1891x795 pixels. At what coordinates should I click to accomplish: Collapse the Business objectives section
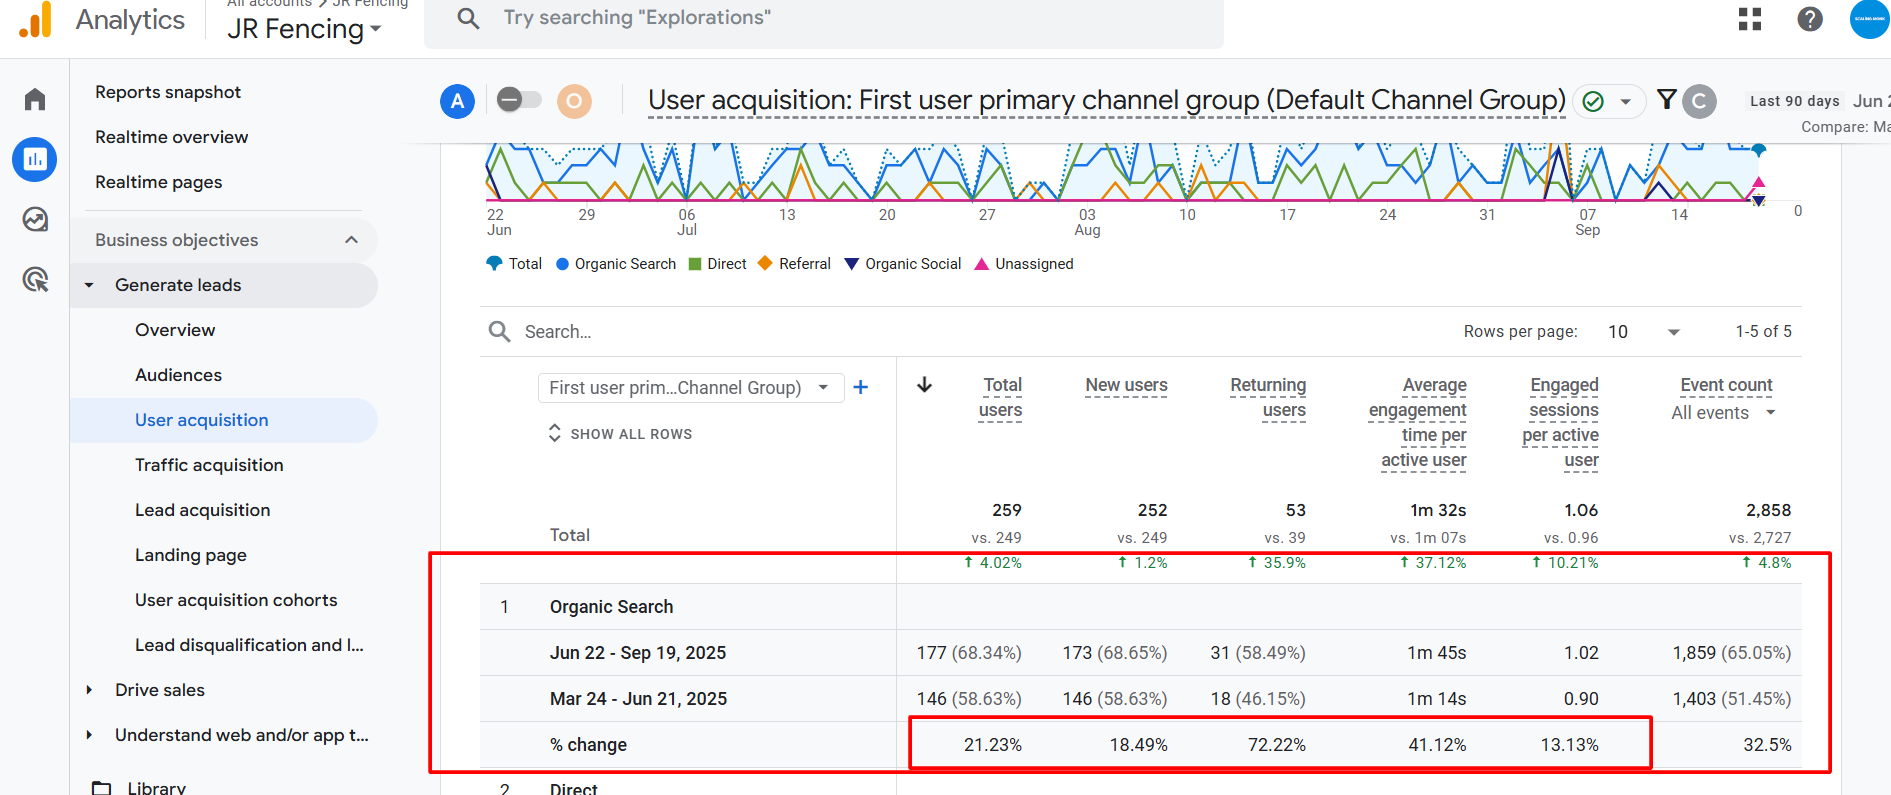pyautogui.click(x=351, y=240)
